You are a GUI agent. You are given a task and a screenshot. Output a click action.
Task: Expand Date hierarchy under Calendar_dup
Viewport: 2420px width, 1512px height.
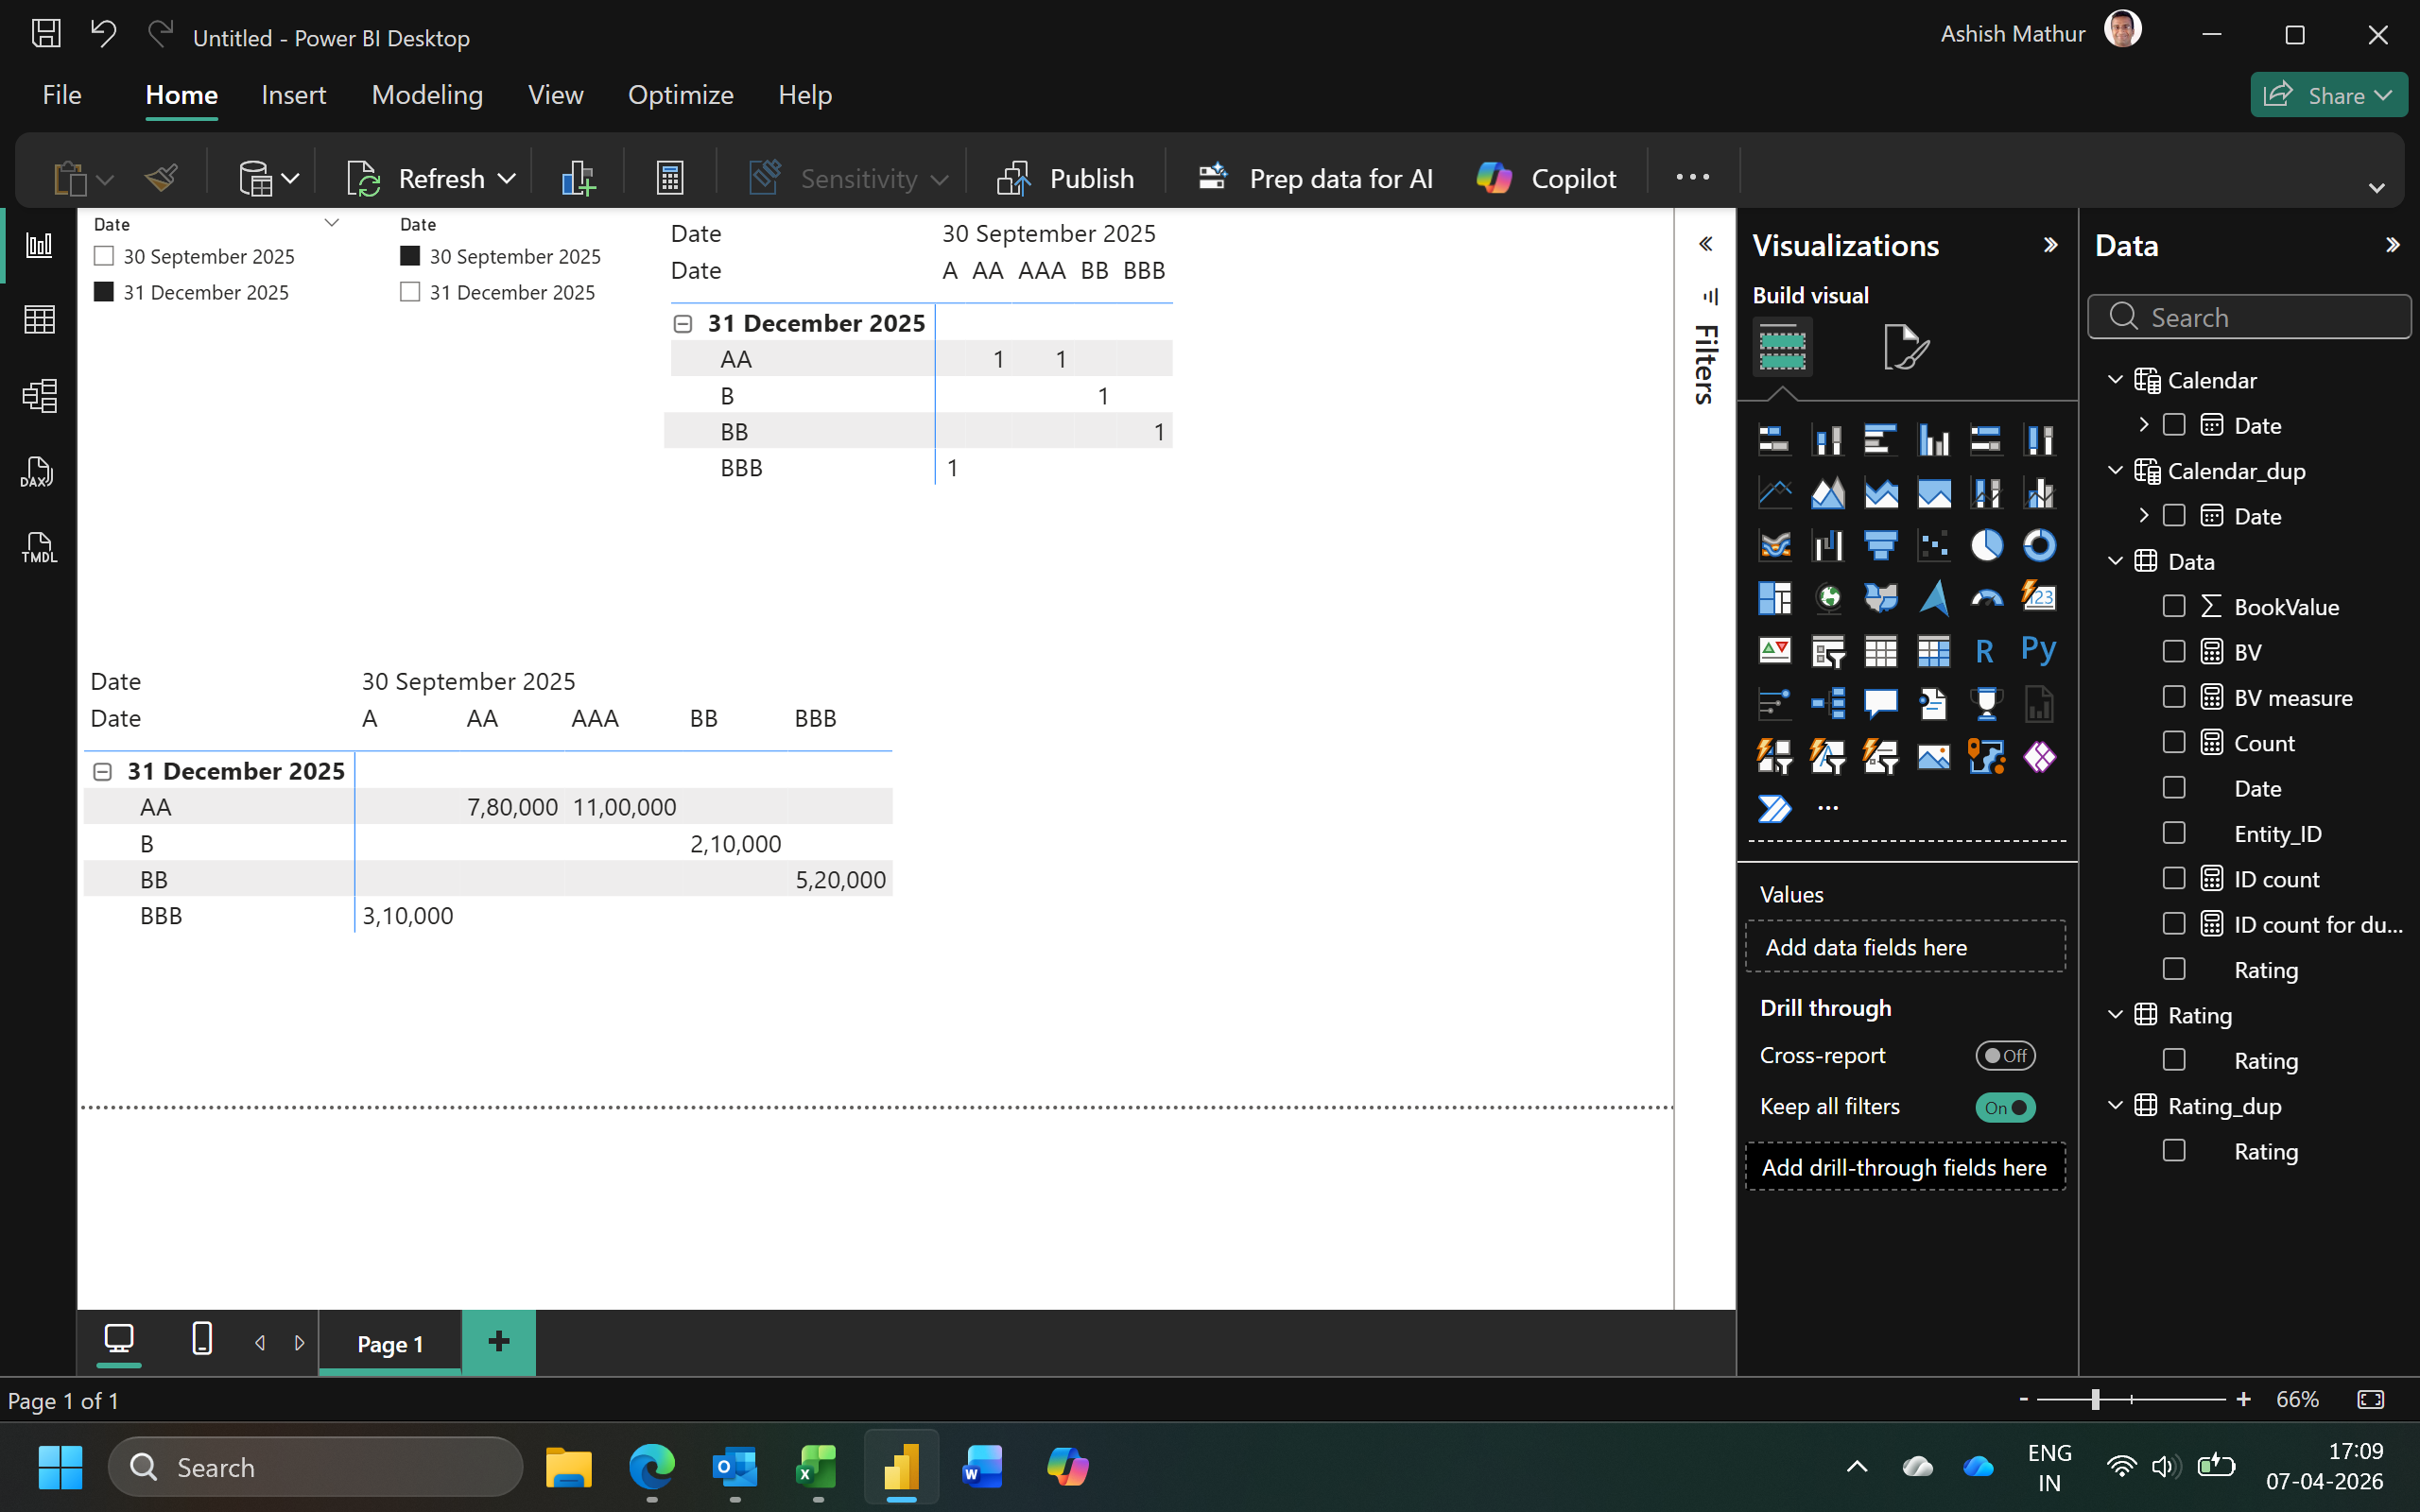tap(2143, 515)
